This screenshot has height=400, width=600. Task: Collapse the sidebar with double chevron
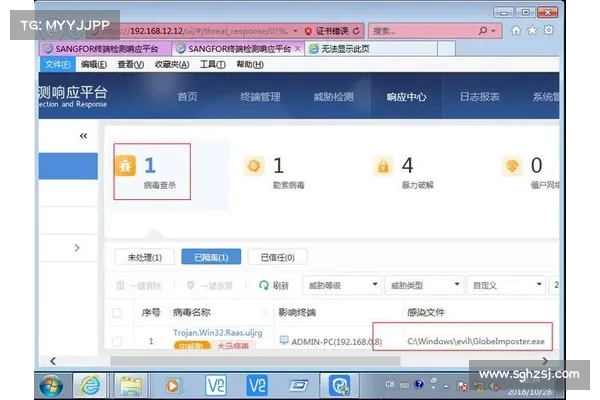pyautogui.click(x=82, y=136)
